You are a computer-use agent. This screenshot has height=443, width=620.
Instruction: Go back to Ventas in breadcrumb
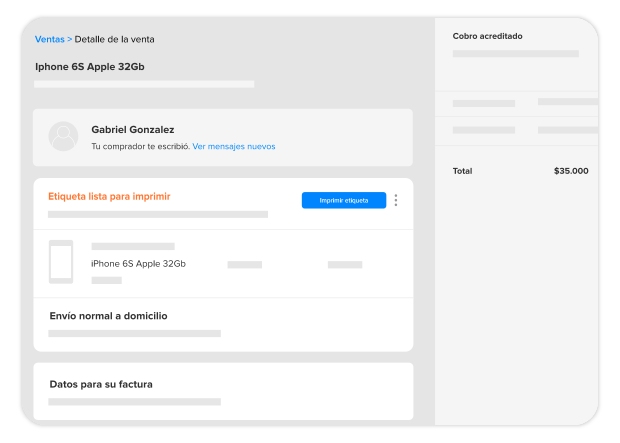[x=49, y=40]
